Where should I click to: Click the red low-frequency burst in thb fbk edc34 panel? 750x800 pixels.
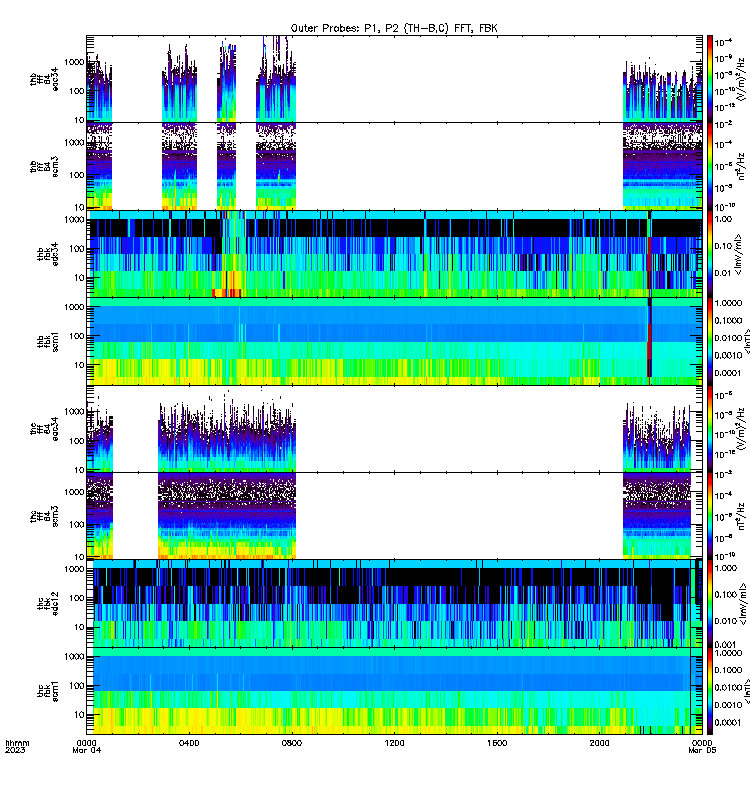[x=228, y=292]
